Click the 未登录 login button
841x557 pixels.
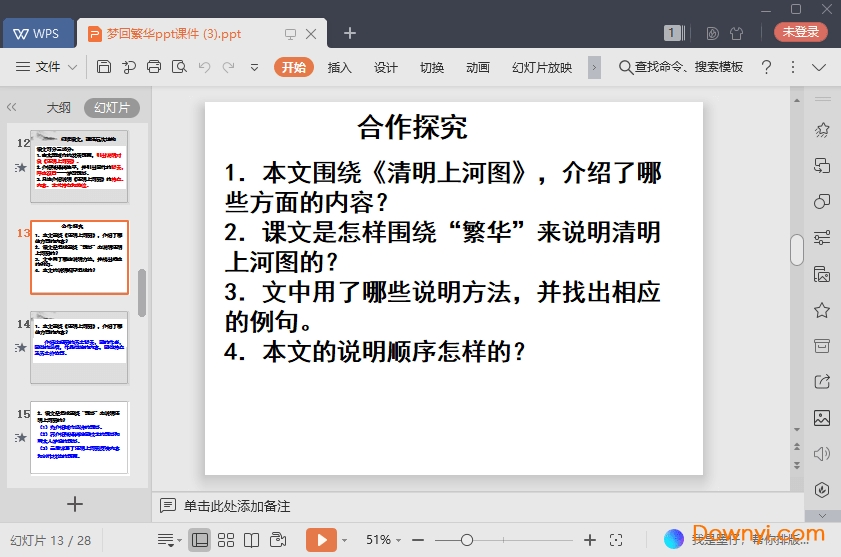click(800, 32)
